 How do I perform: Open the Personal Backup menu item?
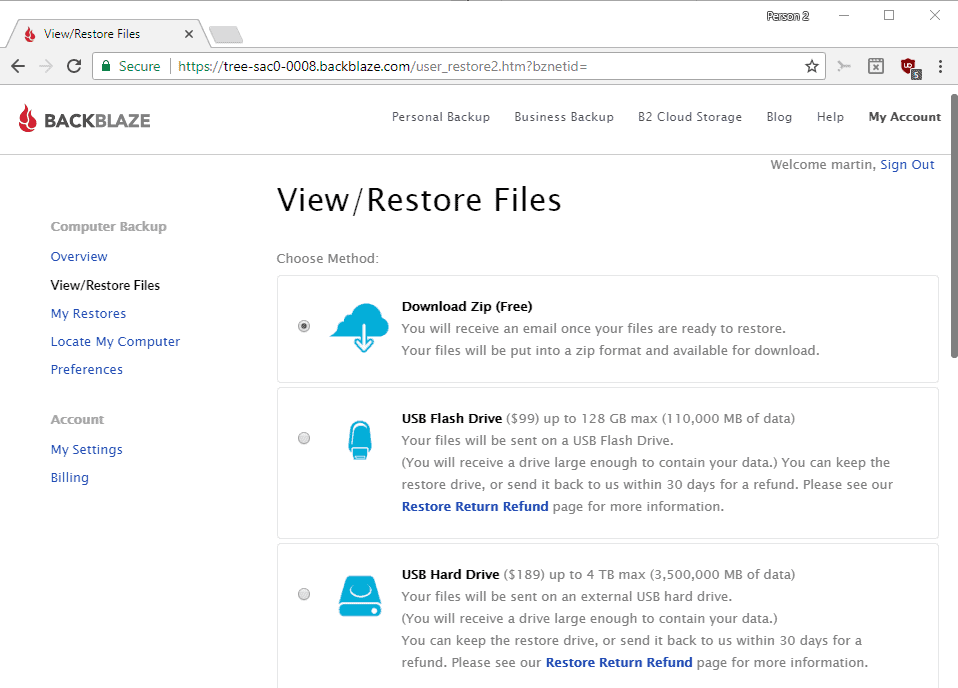point(440,117)
